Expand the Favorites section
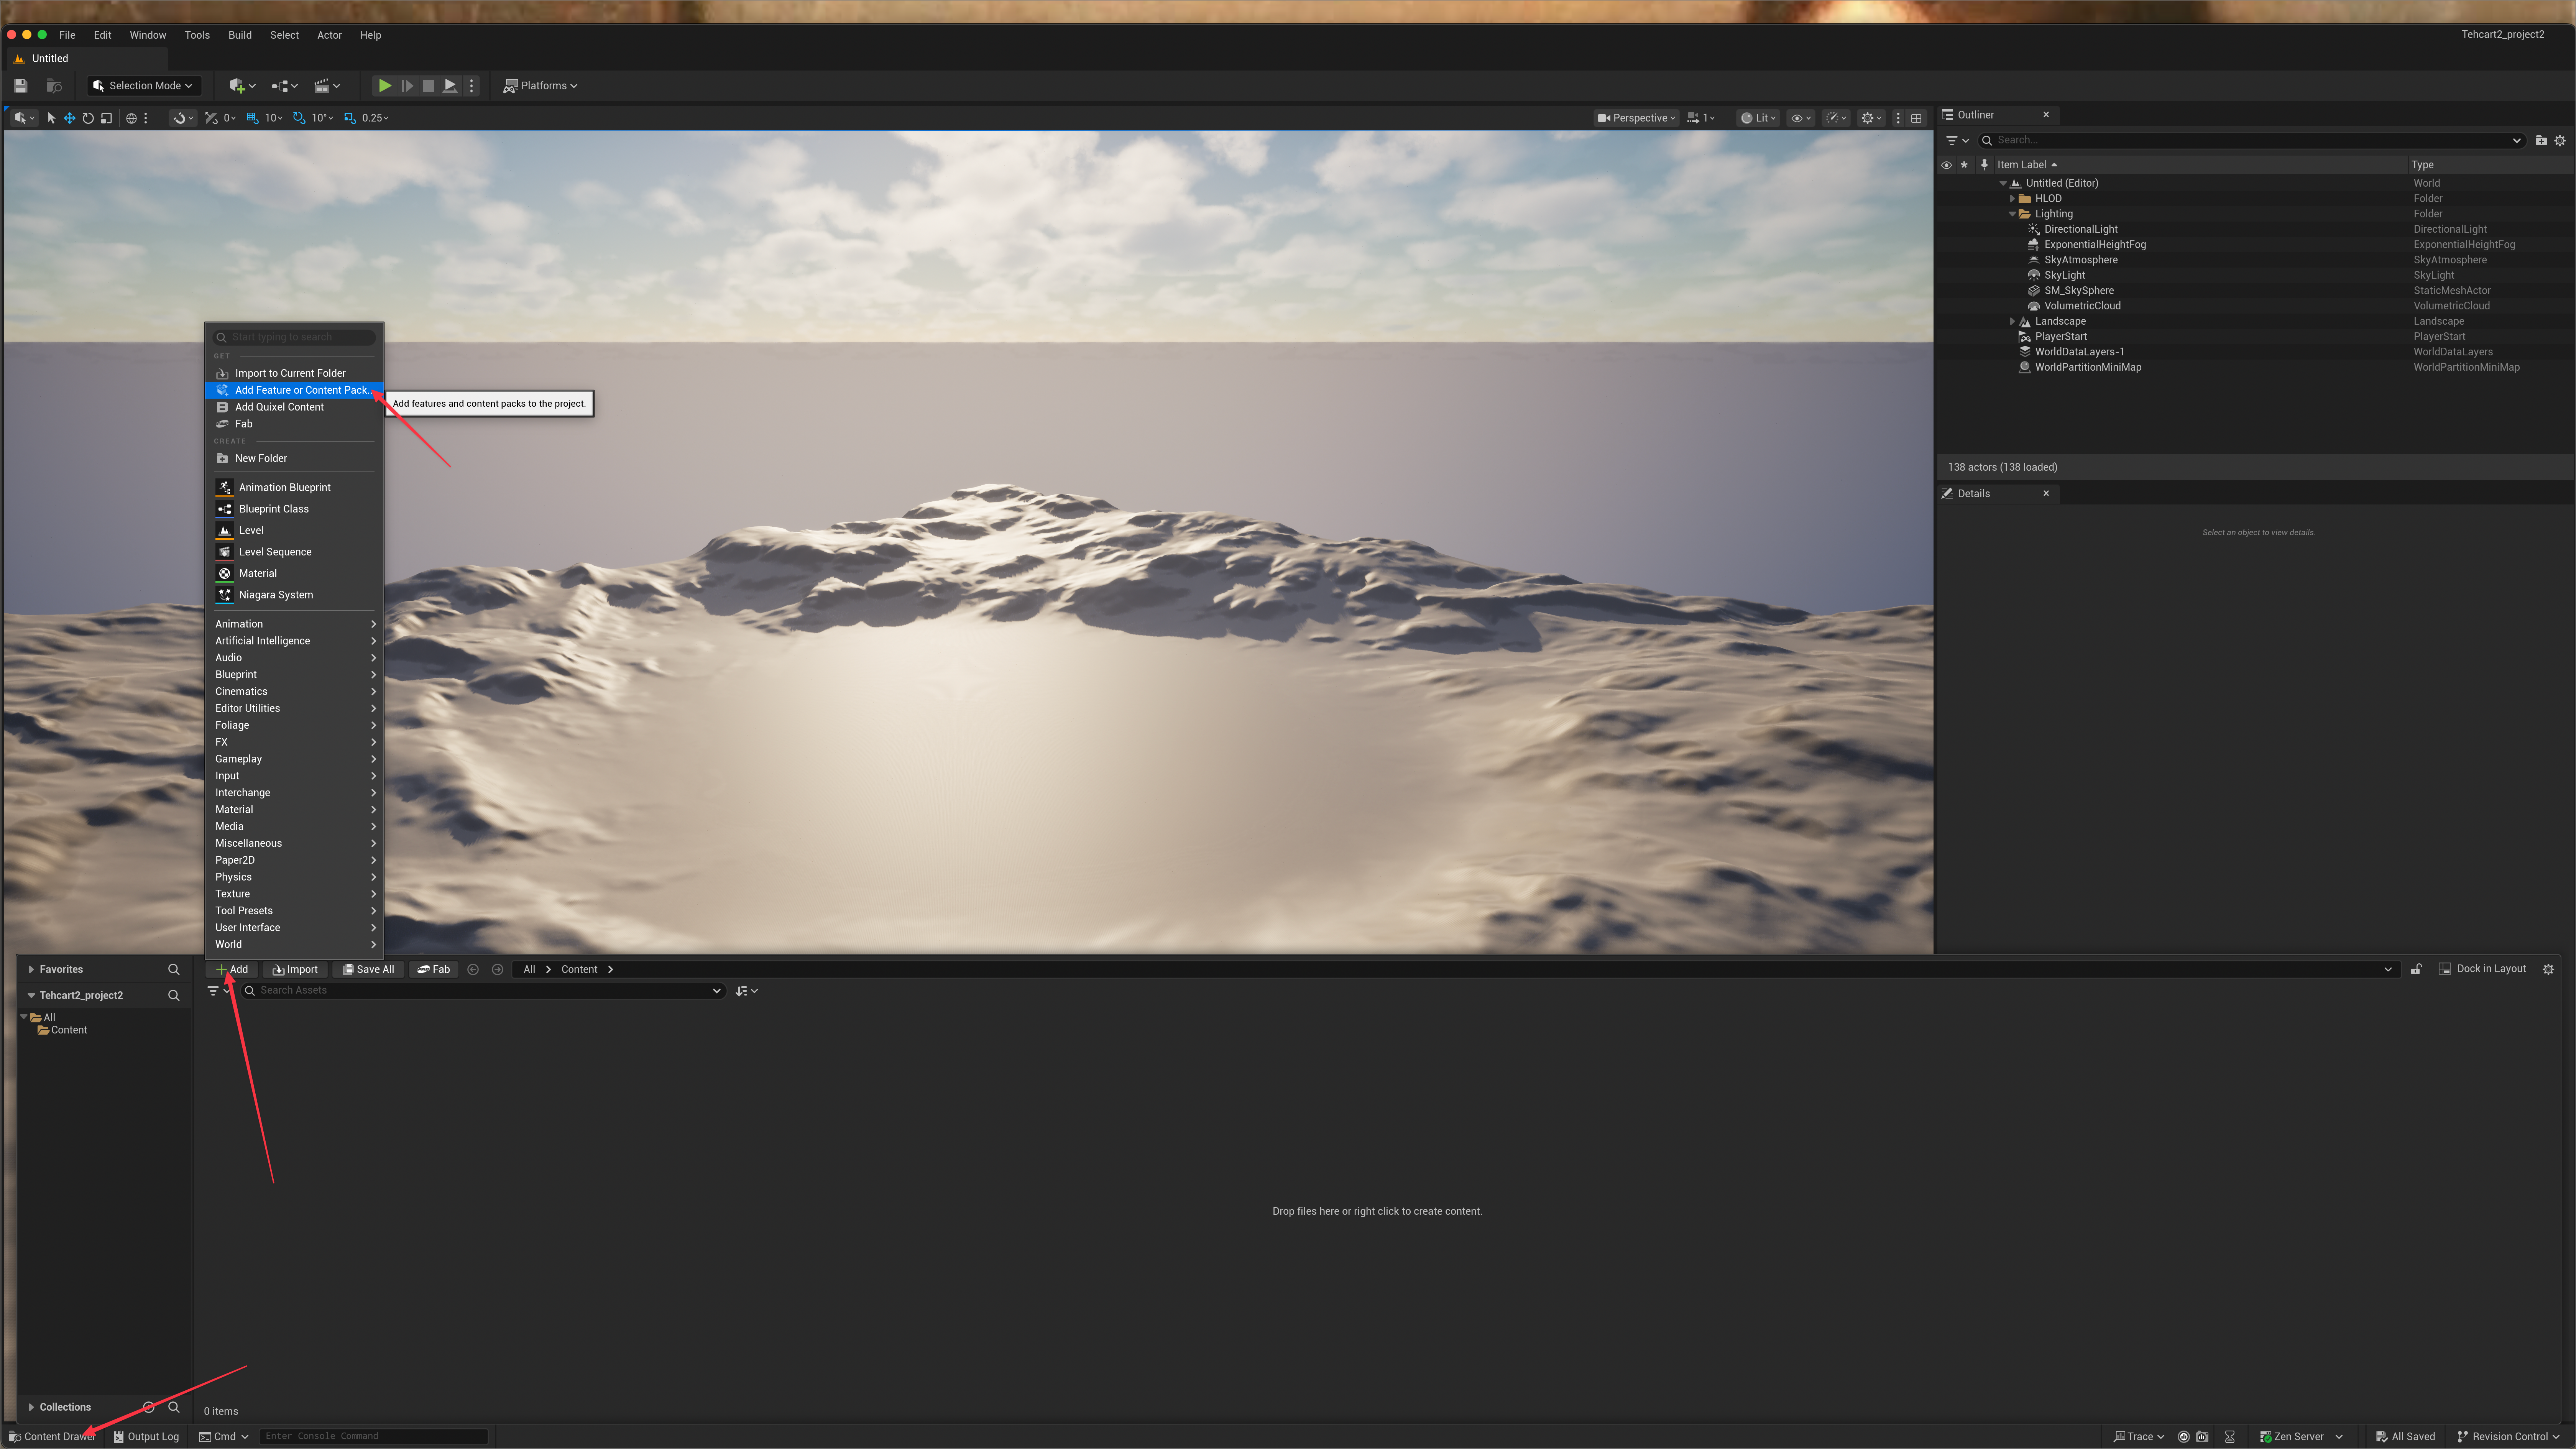2576x1449 pixels. click(x=31, y=969)
